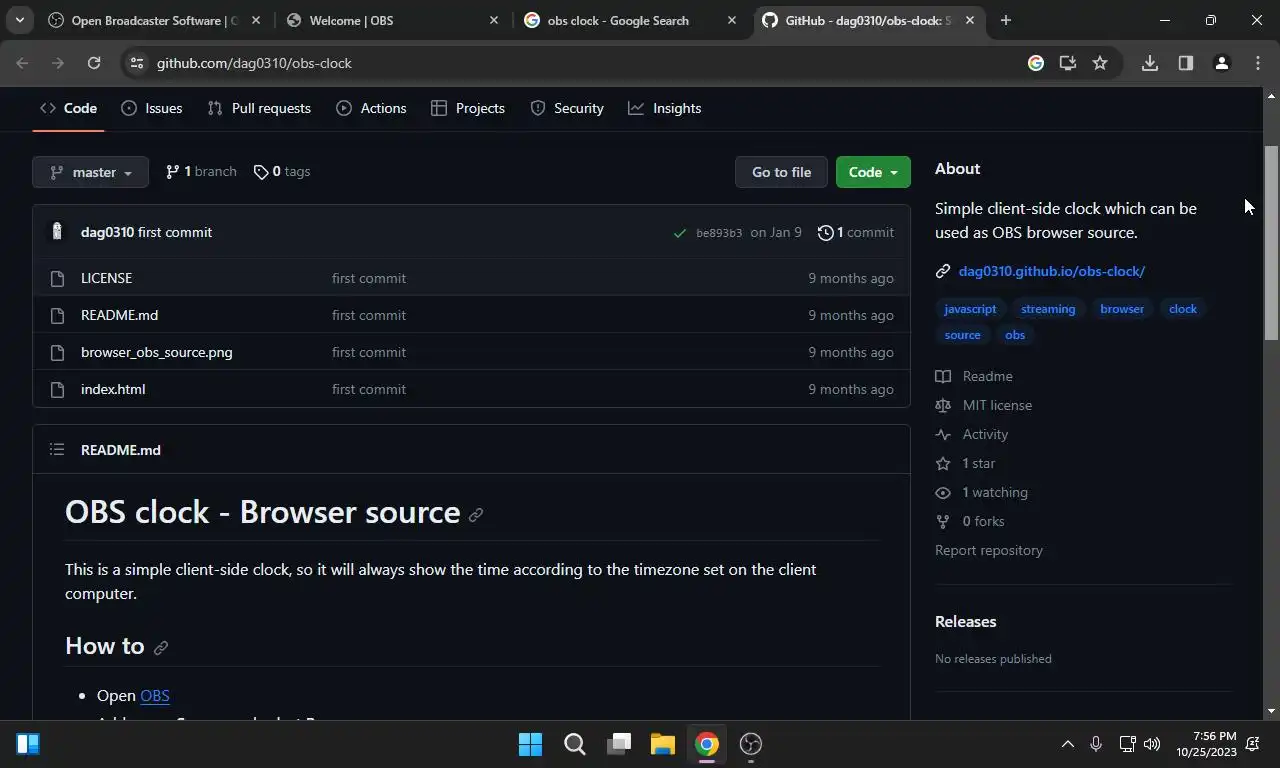View the 1 branch link
Image resolution: width=1280 pixels, height=768 pixels.
click(201, 172)
